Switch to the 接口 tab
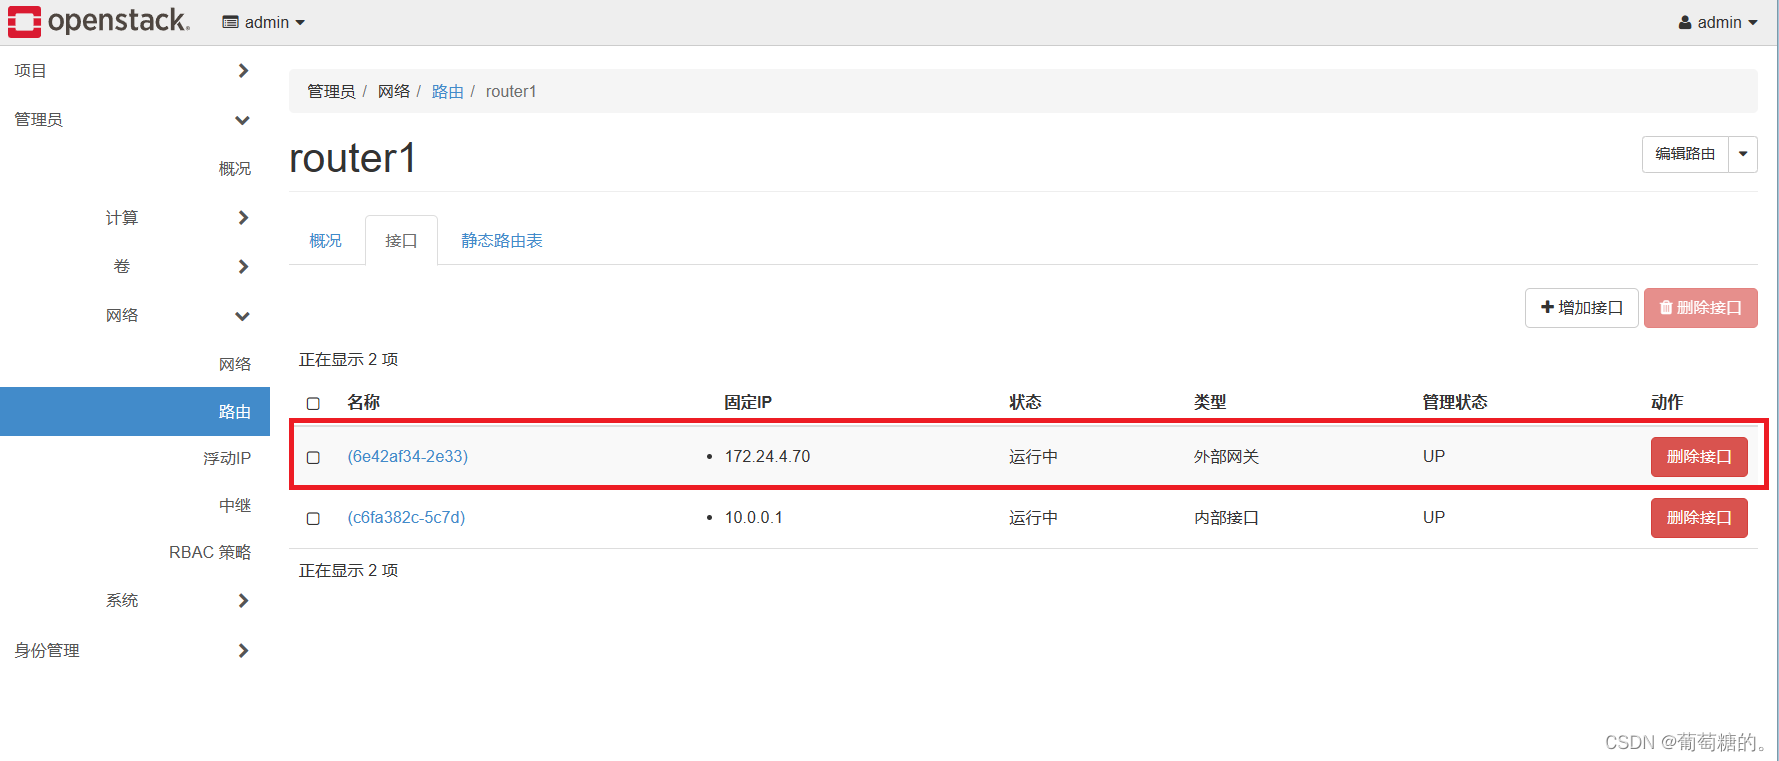This screenshot has width=1779, height=761. tap(401, 240)
